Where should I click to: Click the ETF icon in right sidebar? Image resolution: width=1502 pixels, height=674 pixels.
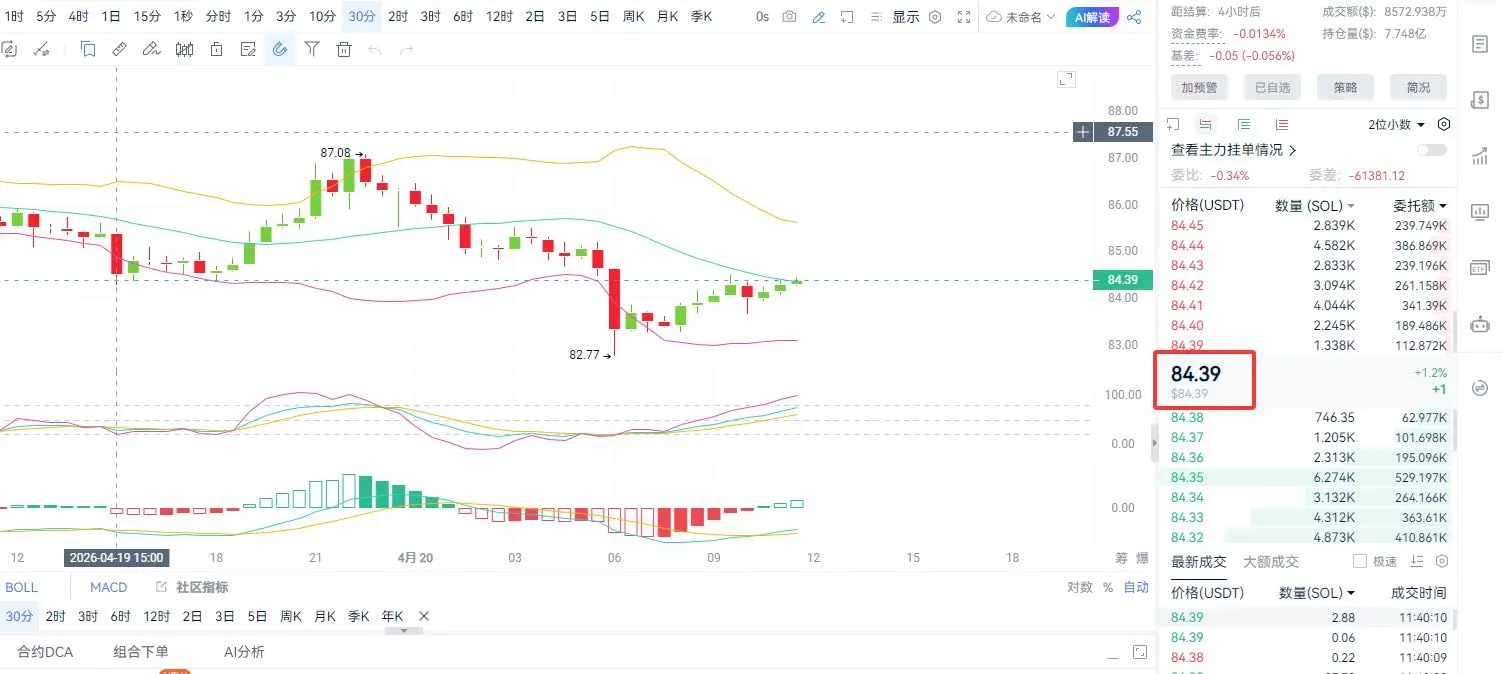pyautogui.click(x=1480, y=268)
